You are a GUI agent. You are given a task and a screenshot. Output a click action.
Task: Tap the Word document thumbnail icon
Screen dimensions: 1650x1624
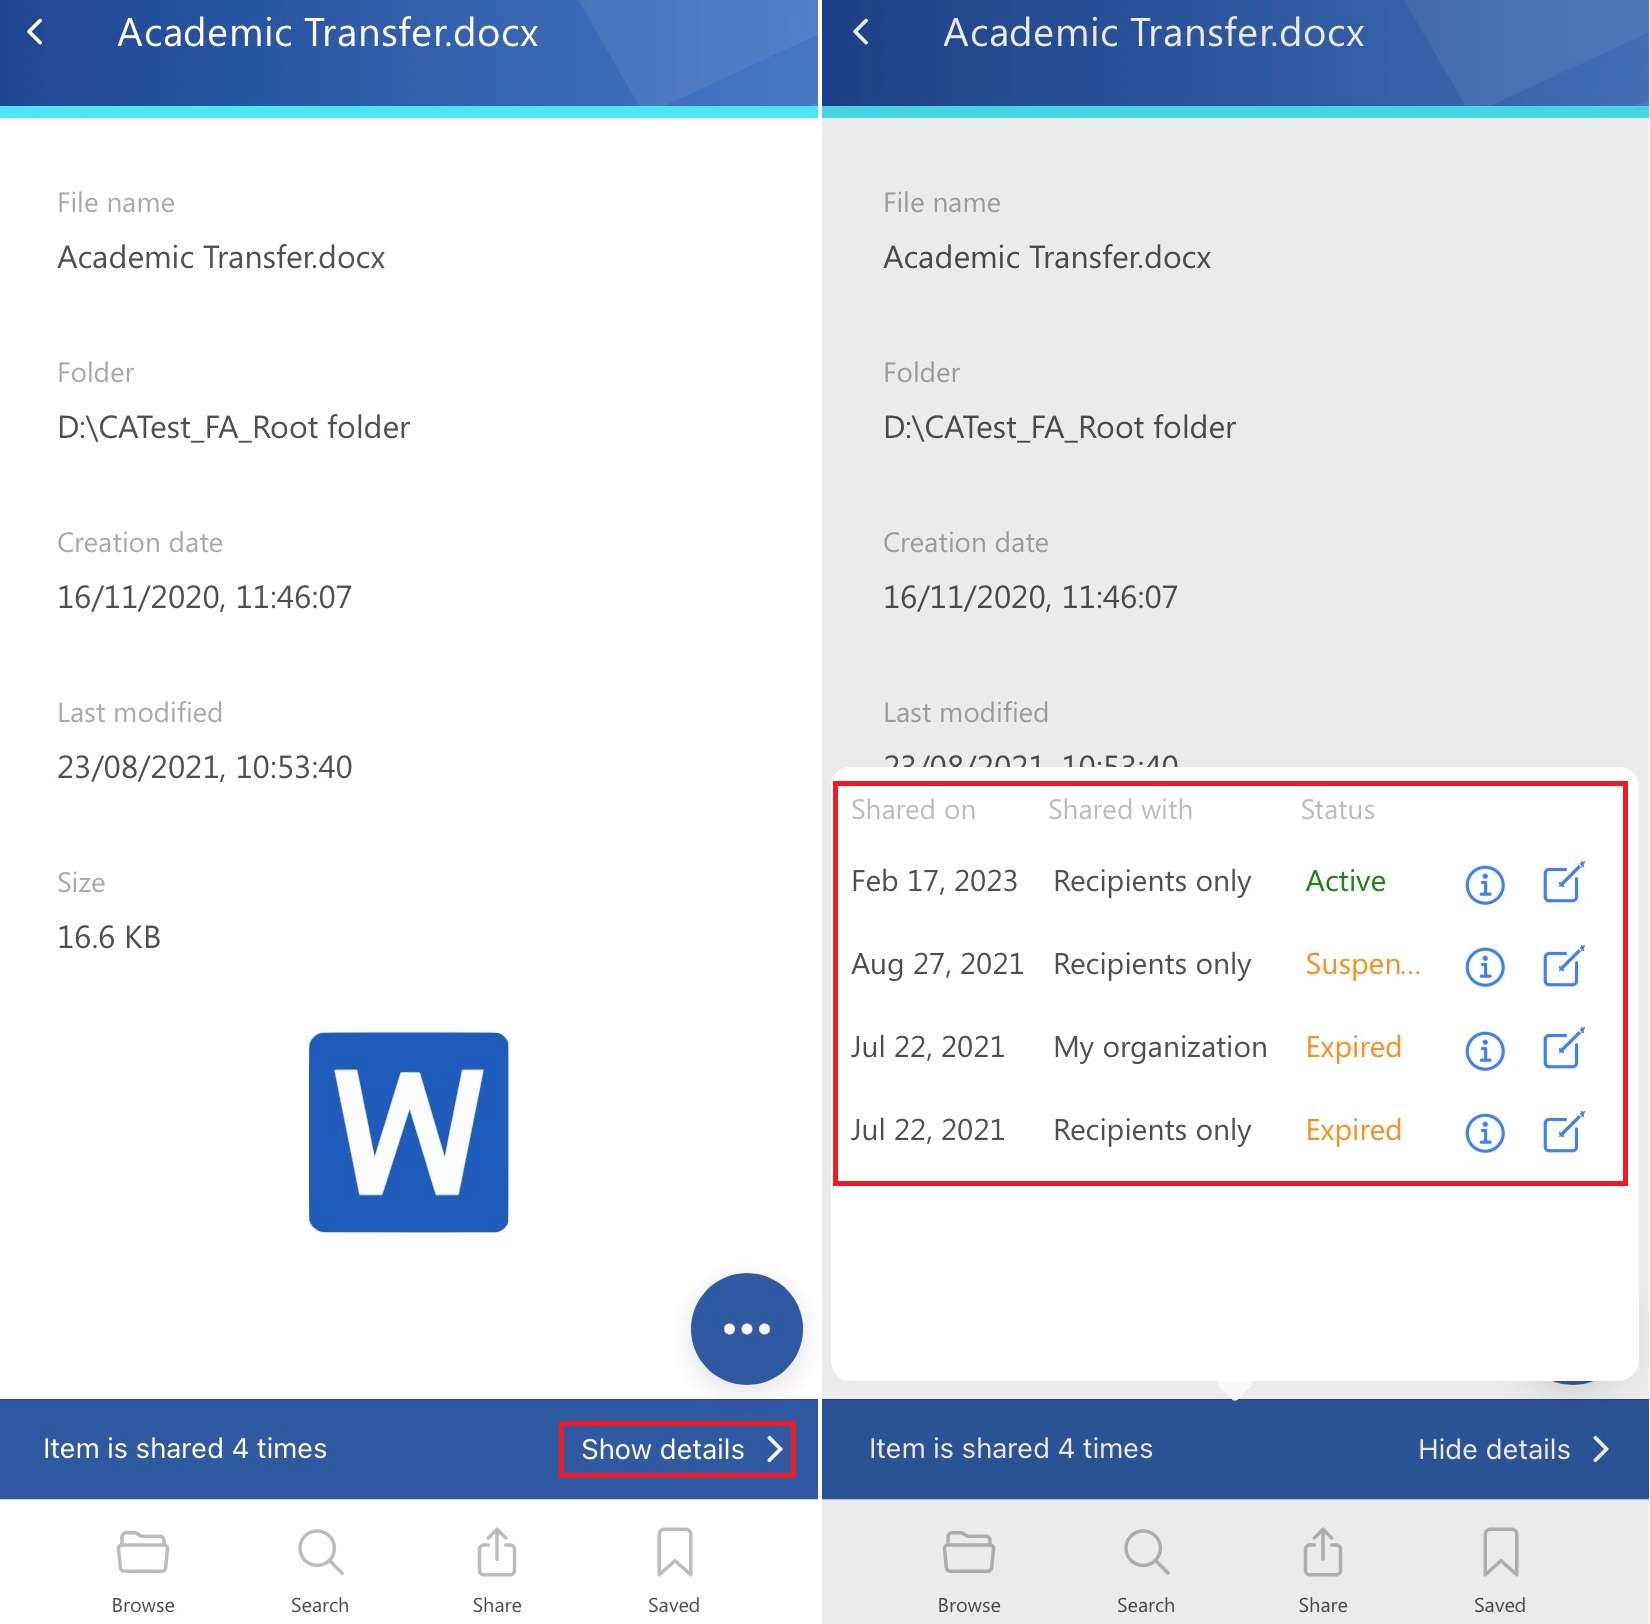(408, 1132)
